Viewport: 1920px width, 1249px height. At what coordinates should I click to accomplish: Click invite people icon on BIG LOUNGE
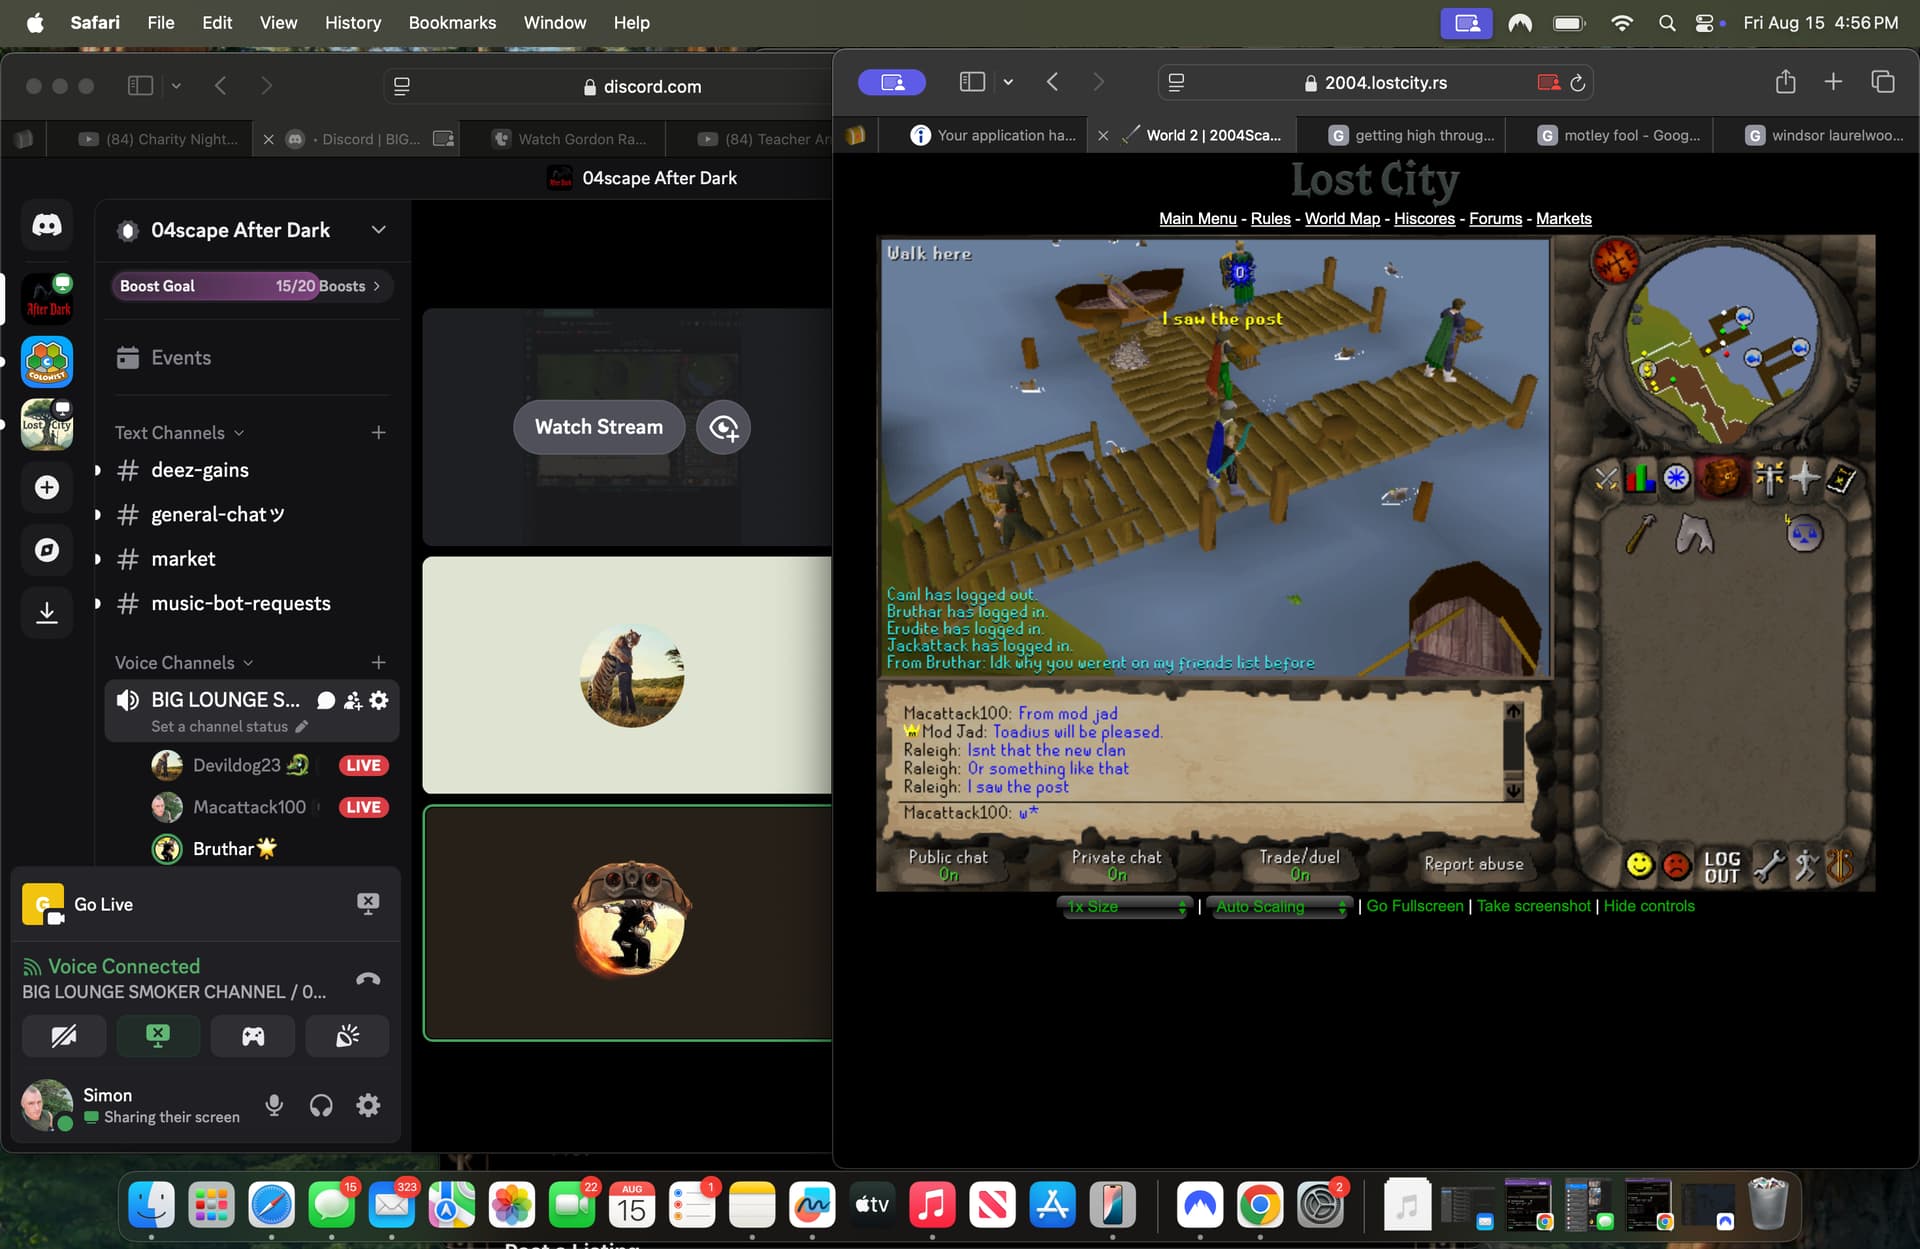tap(352, 700)
